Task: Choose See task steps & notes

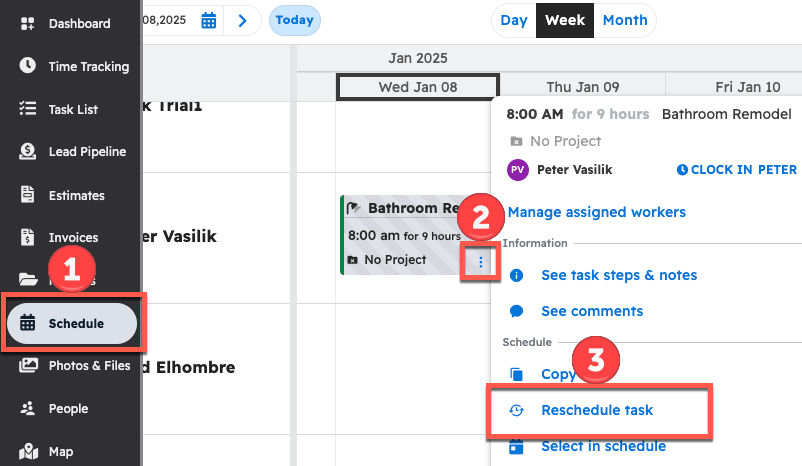Action: (x=618, y=275)
